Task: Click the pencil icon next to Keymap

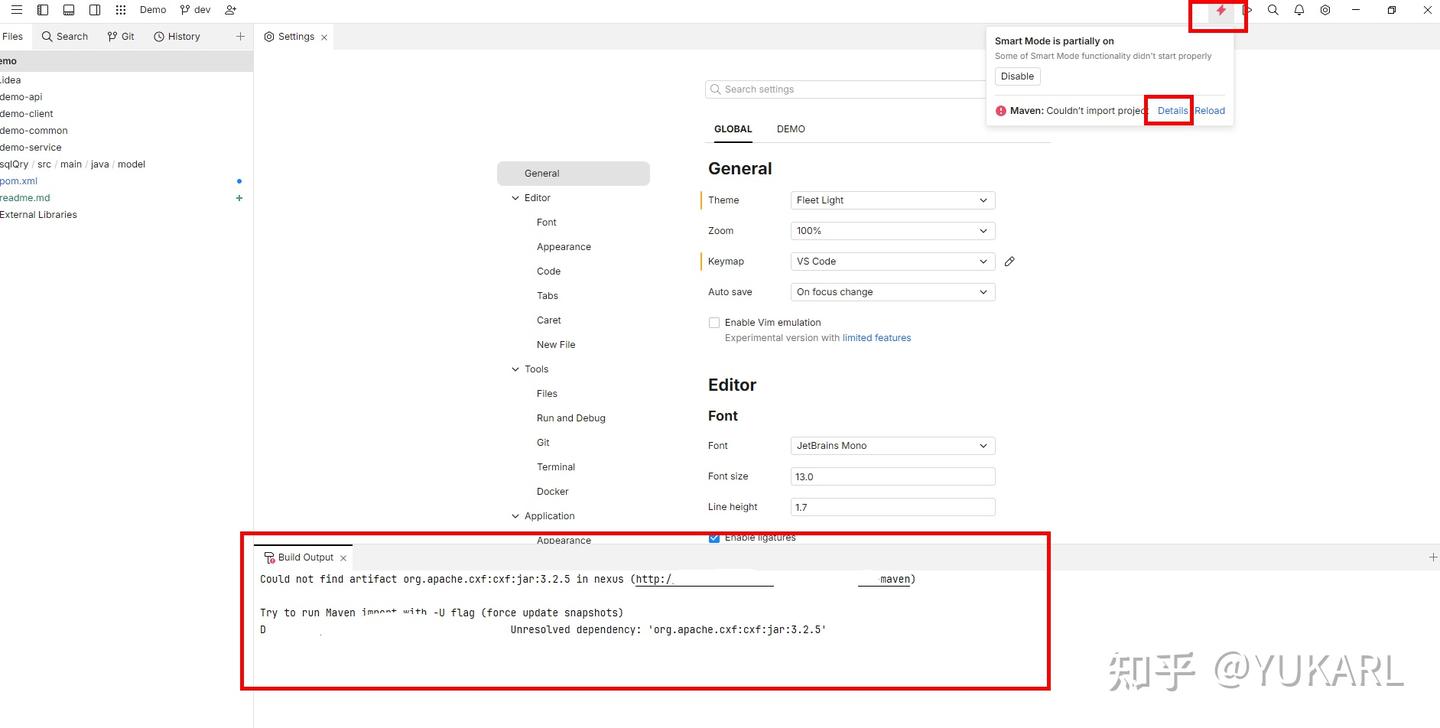Action: point(1010,262)
